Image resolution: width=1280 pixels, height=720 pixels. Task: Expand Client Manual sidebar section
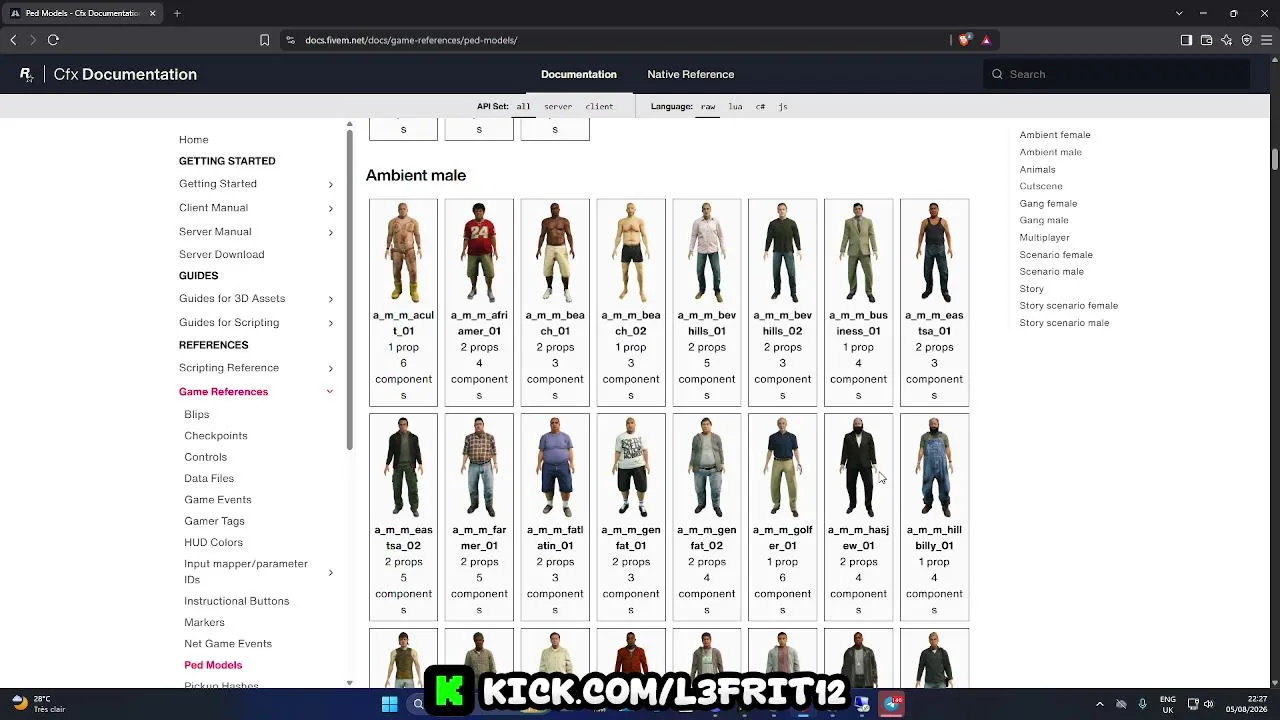(331, 208)
